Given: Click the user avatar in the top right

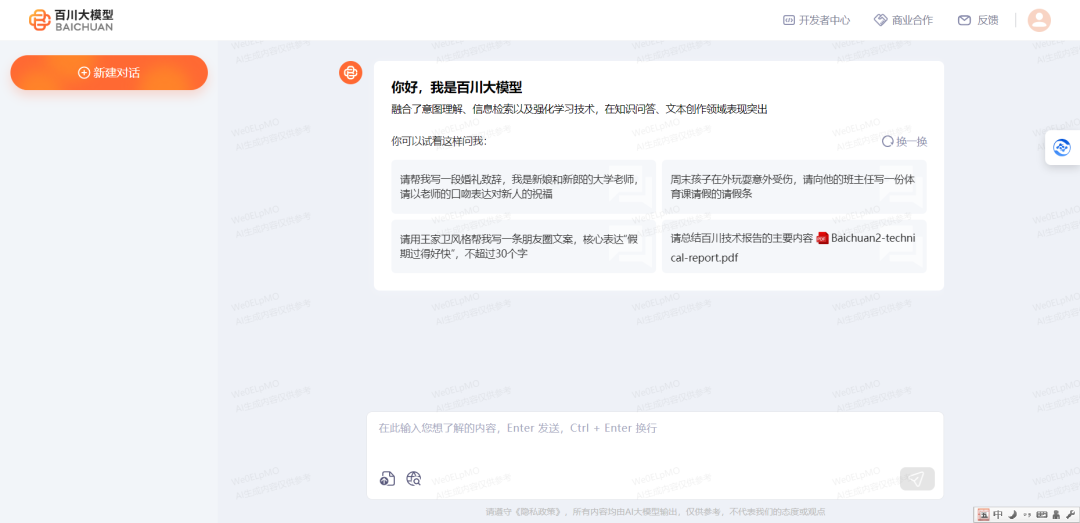Looking at the screenshot, I should [x=1039, y=20].
